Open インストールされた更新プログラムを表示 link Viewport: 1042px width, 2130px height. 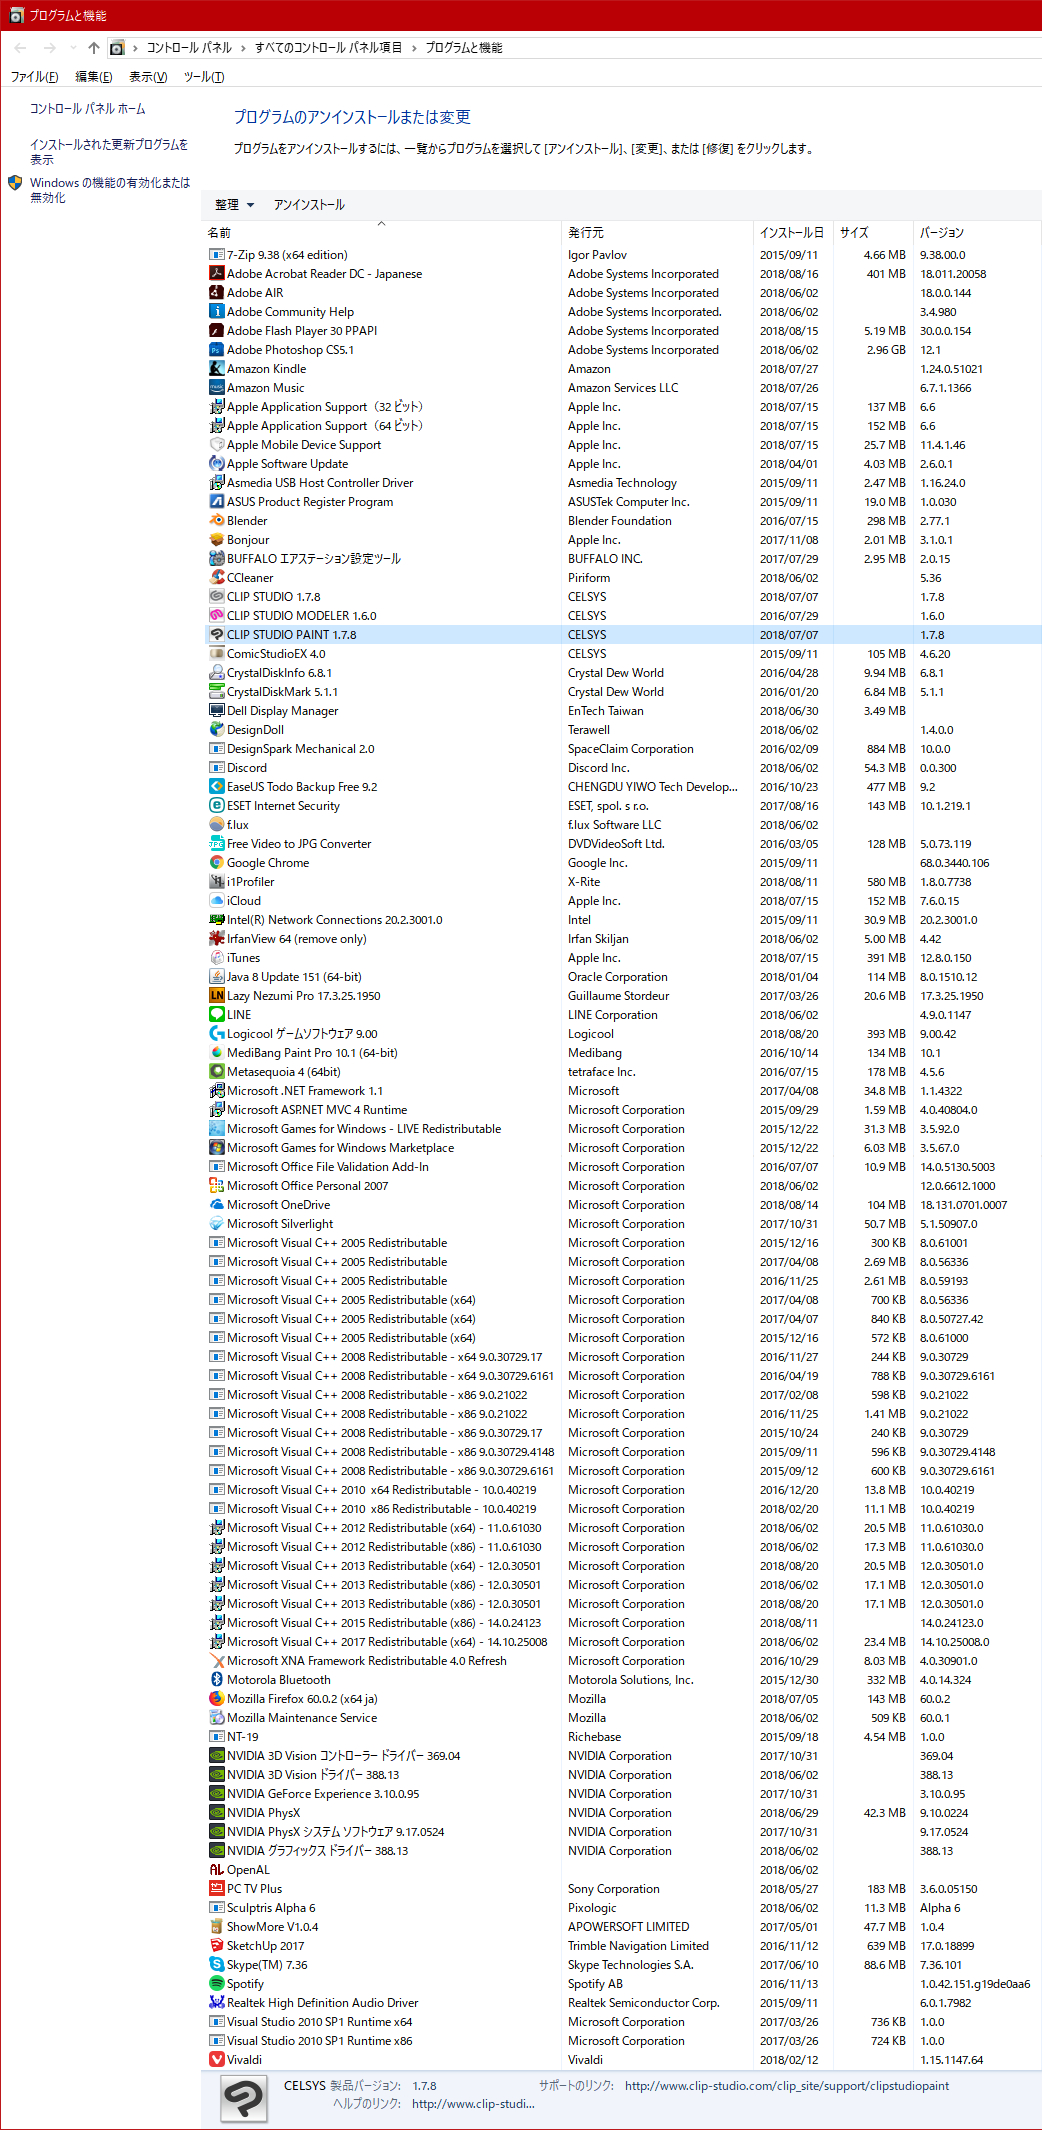[x=109, y=152]
